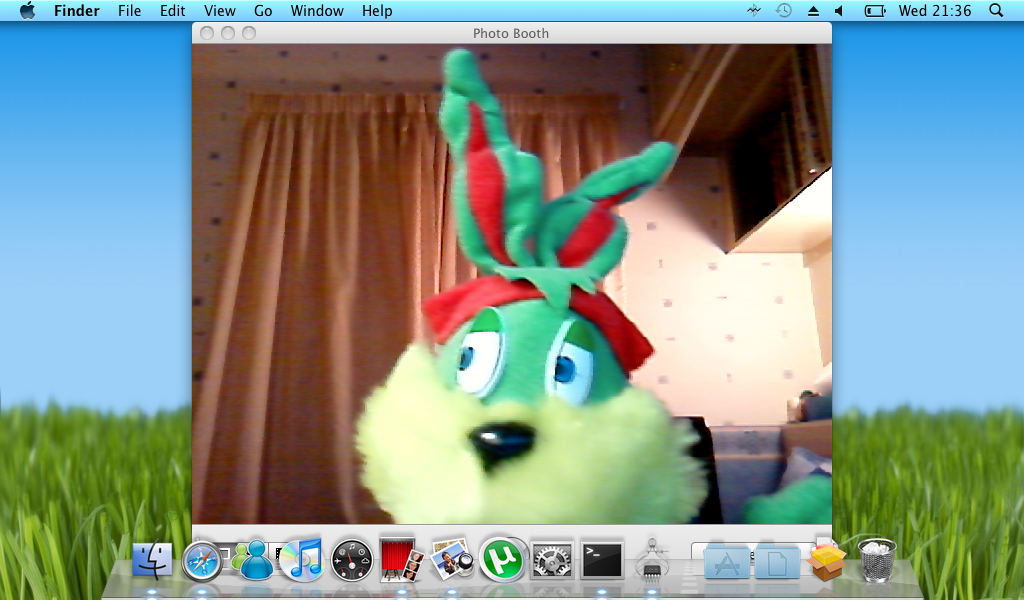Close the Photo Booth window
The image size is (1024, 600).
click(207, 33)
